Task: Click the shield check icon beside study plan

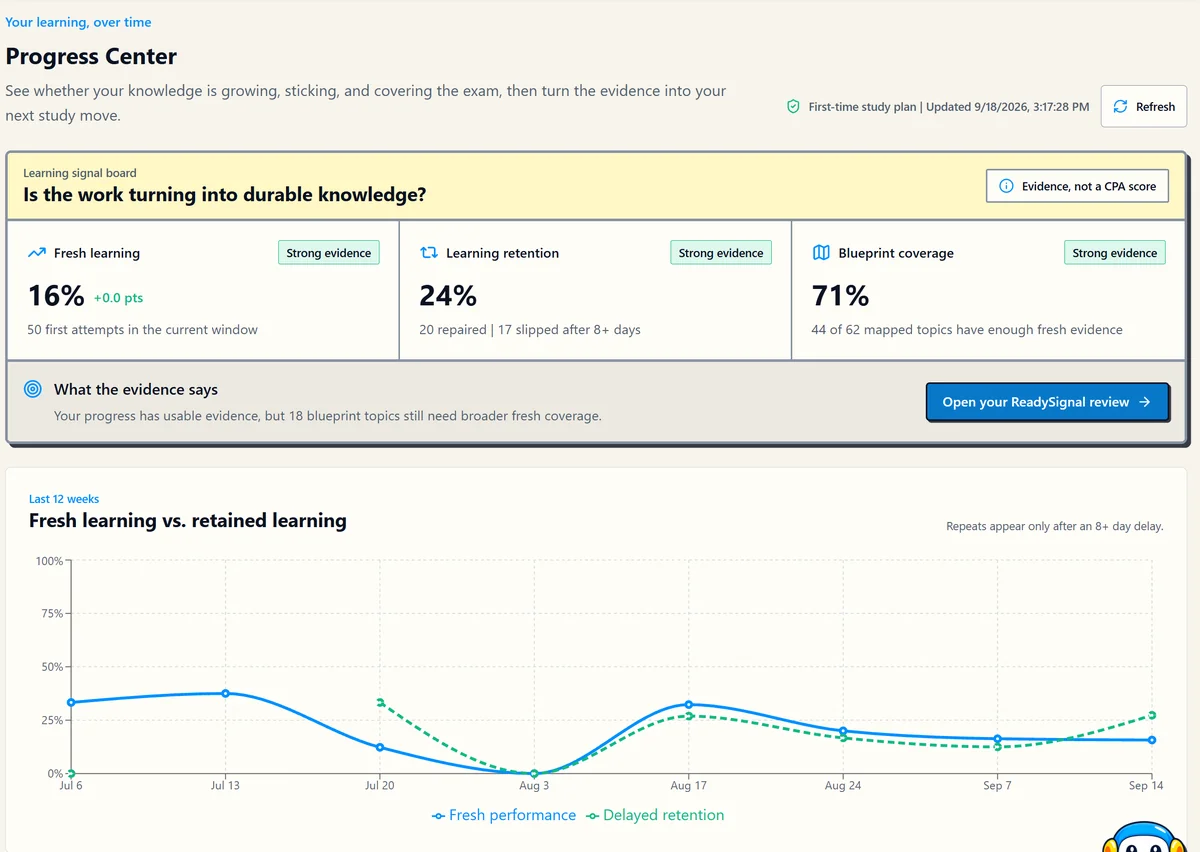Action: (793, 106)
